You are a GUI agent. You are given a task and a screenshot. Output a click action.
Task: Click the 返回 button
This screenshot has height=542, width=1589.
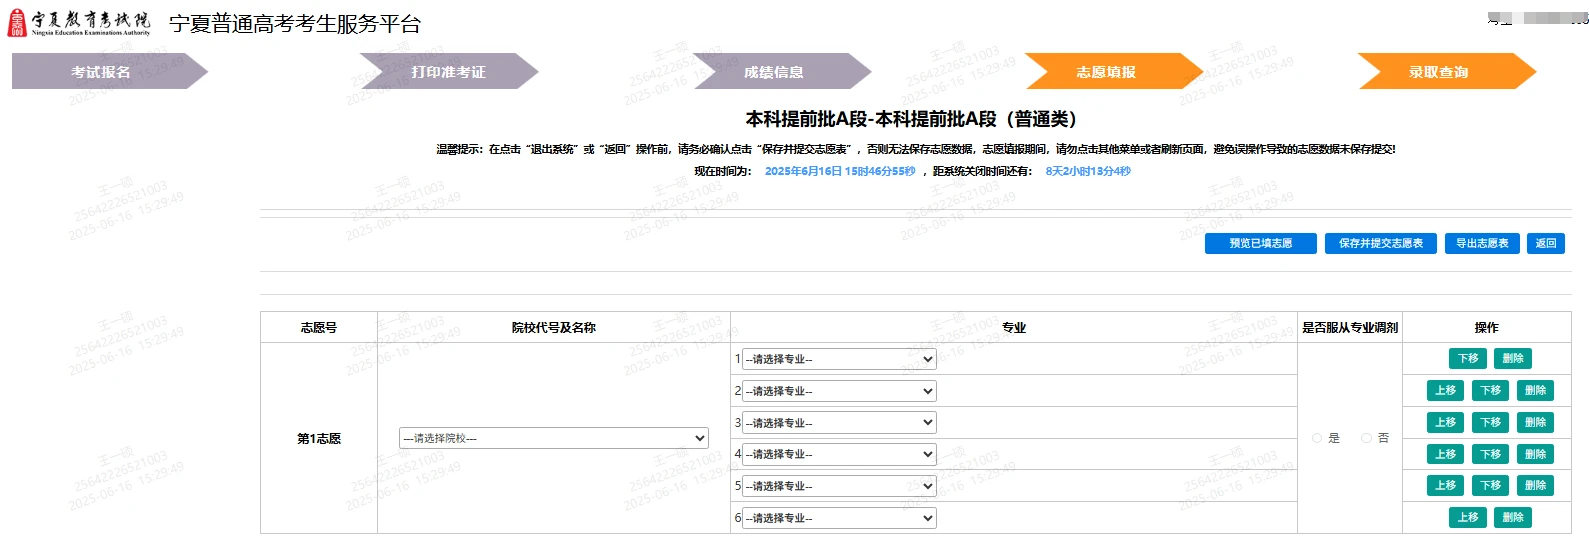pos(1546,243)
